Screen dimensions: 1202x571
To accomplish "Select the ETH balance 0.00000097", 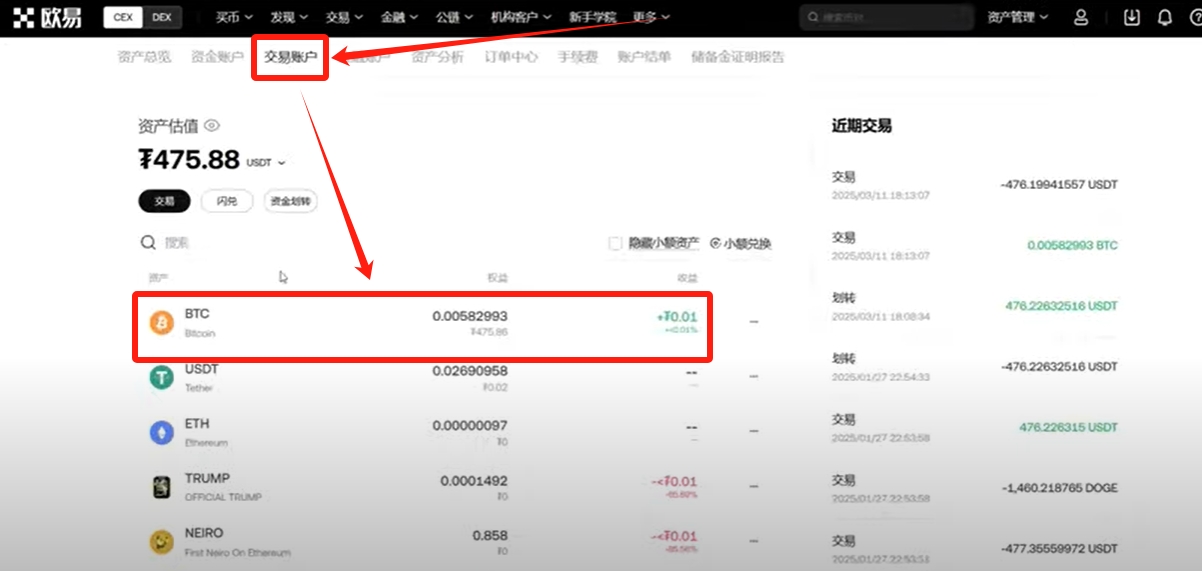I will [x=470, y=426].
